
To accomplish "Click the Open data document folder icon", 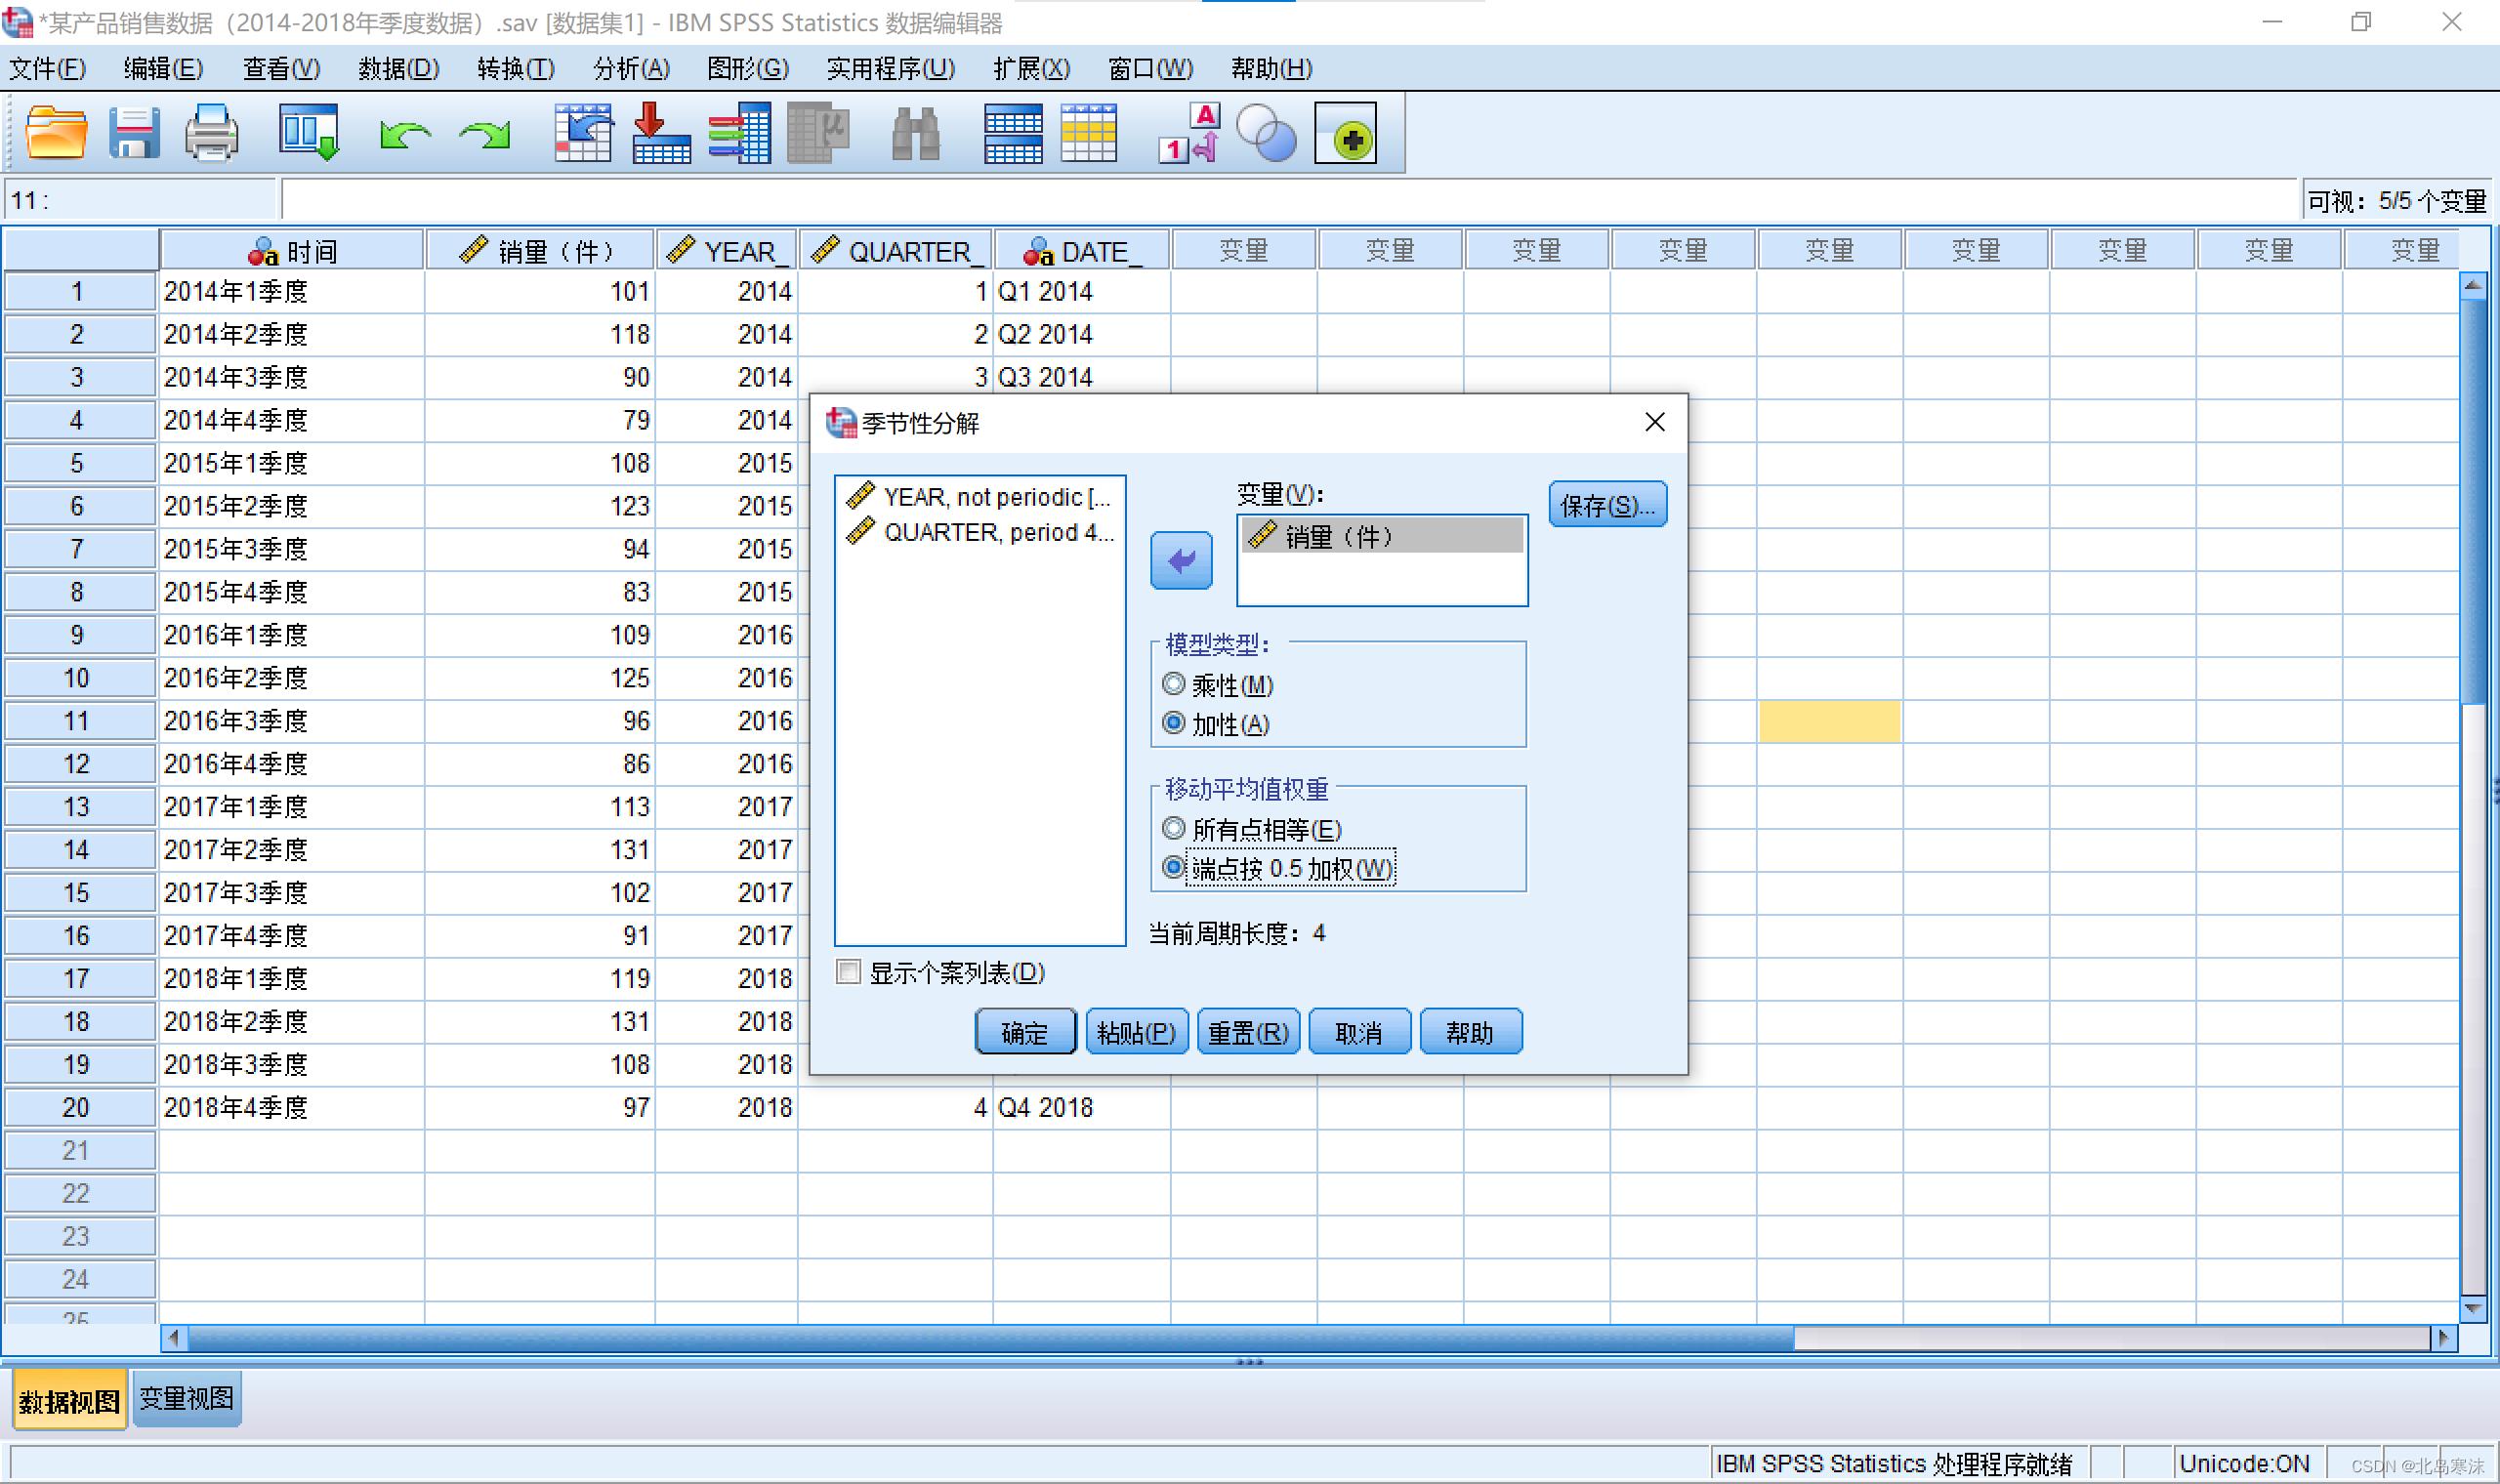I will (x=55, y=133).
